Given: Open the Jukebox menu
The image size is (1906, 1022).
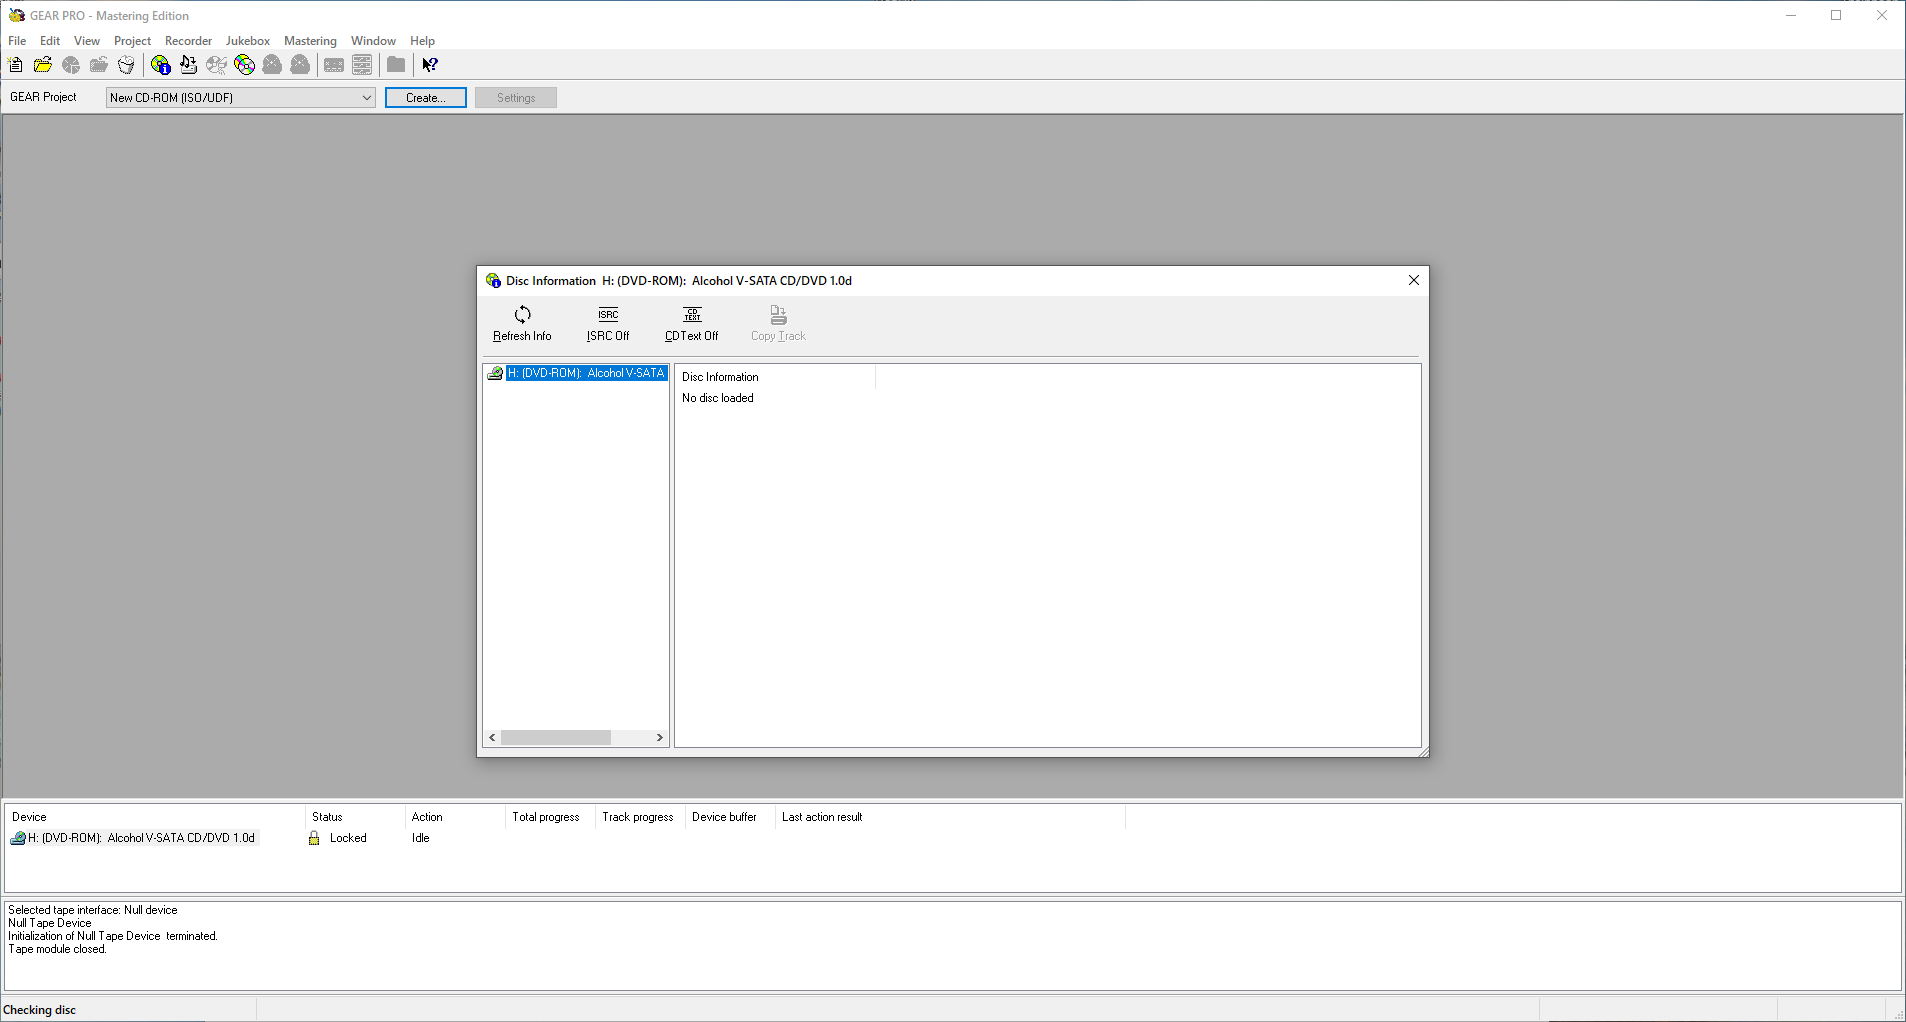Looking at the screenshot, I should point(248,41).
